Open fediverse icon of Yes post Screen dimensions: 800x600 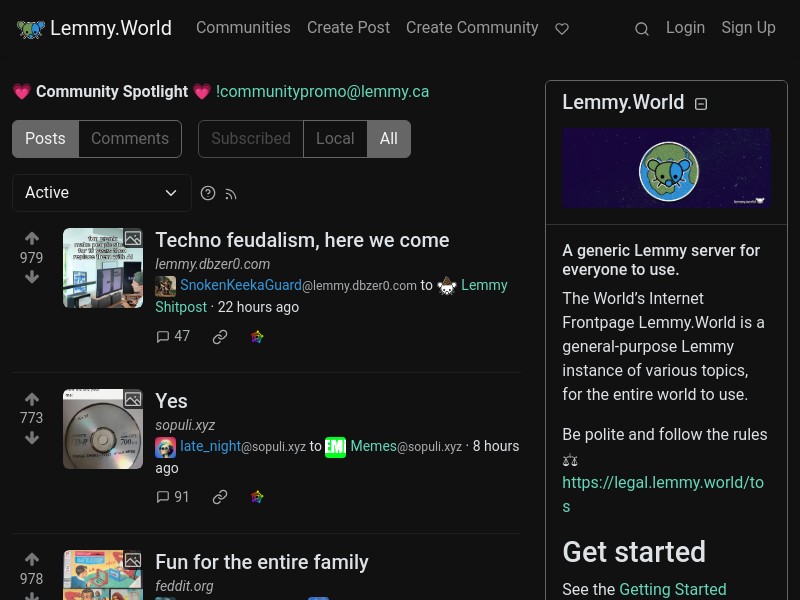257,497
